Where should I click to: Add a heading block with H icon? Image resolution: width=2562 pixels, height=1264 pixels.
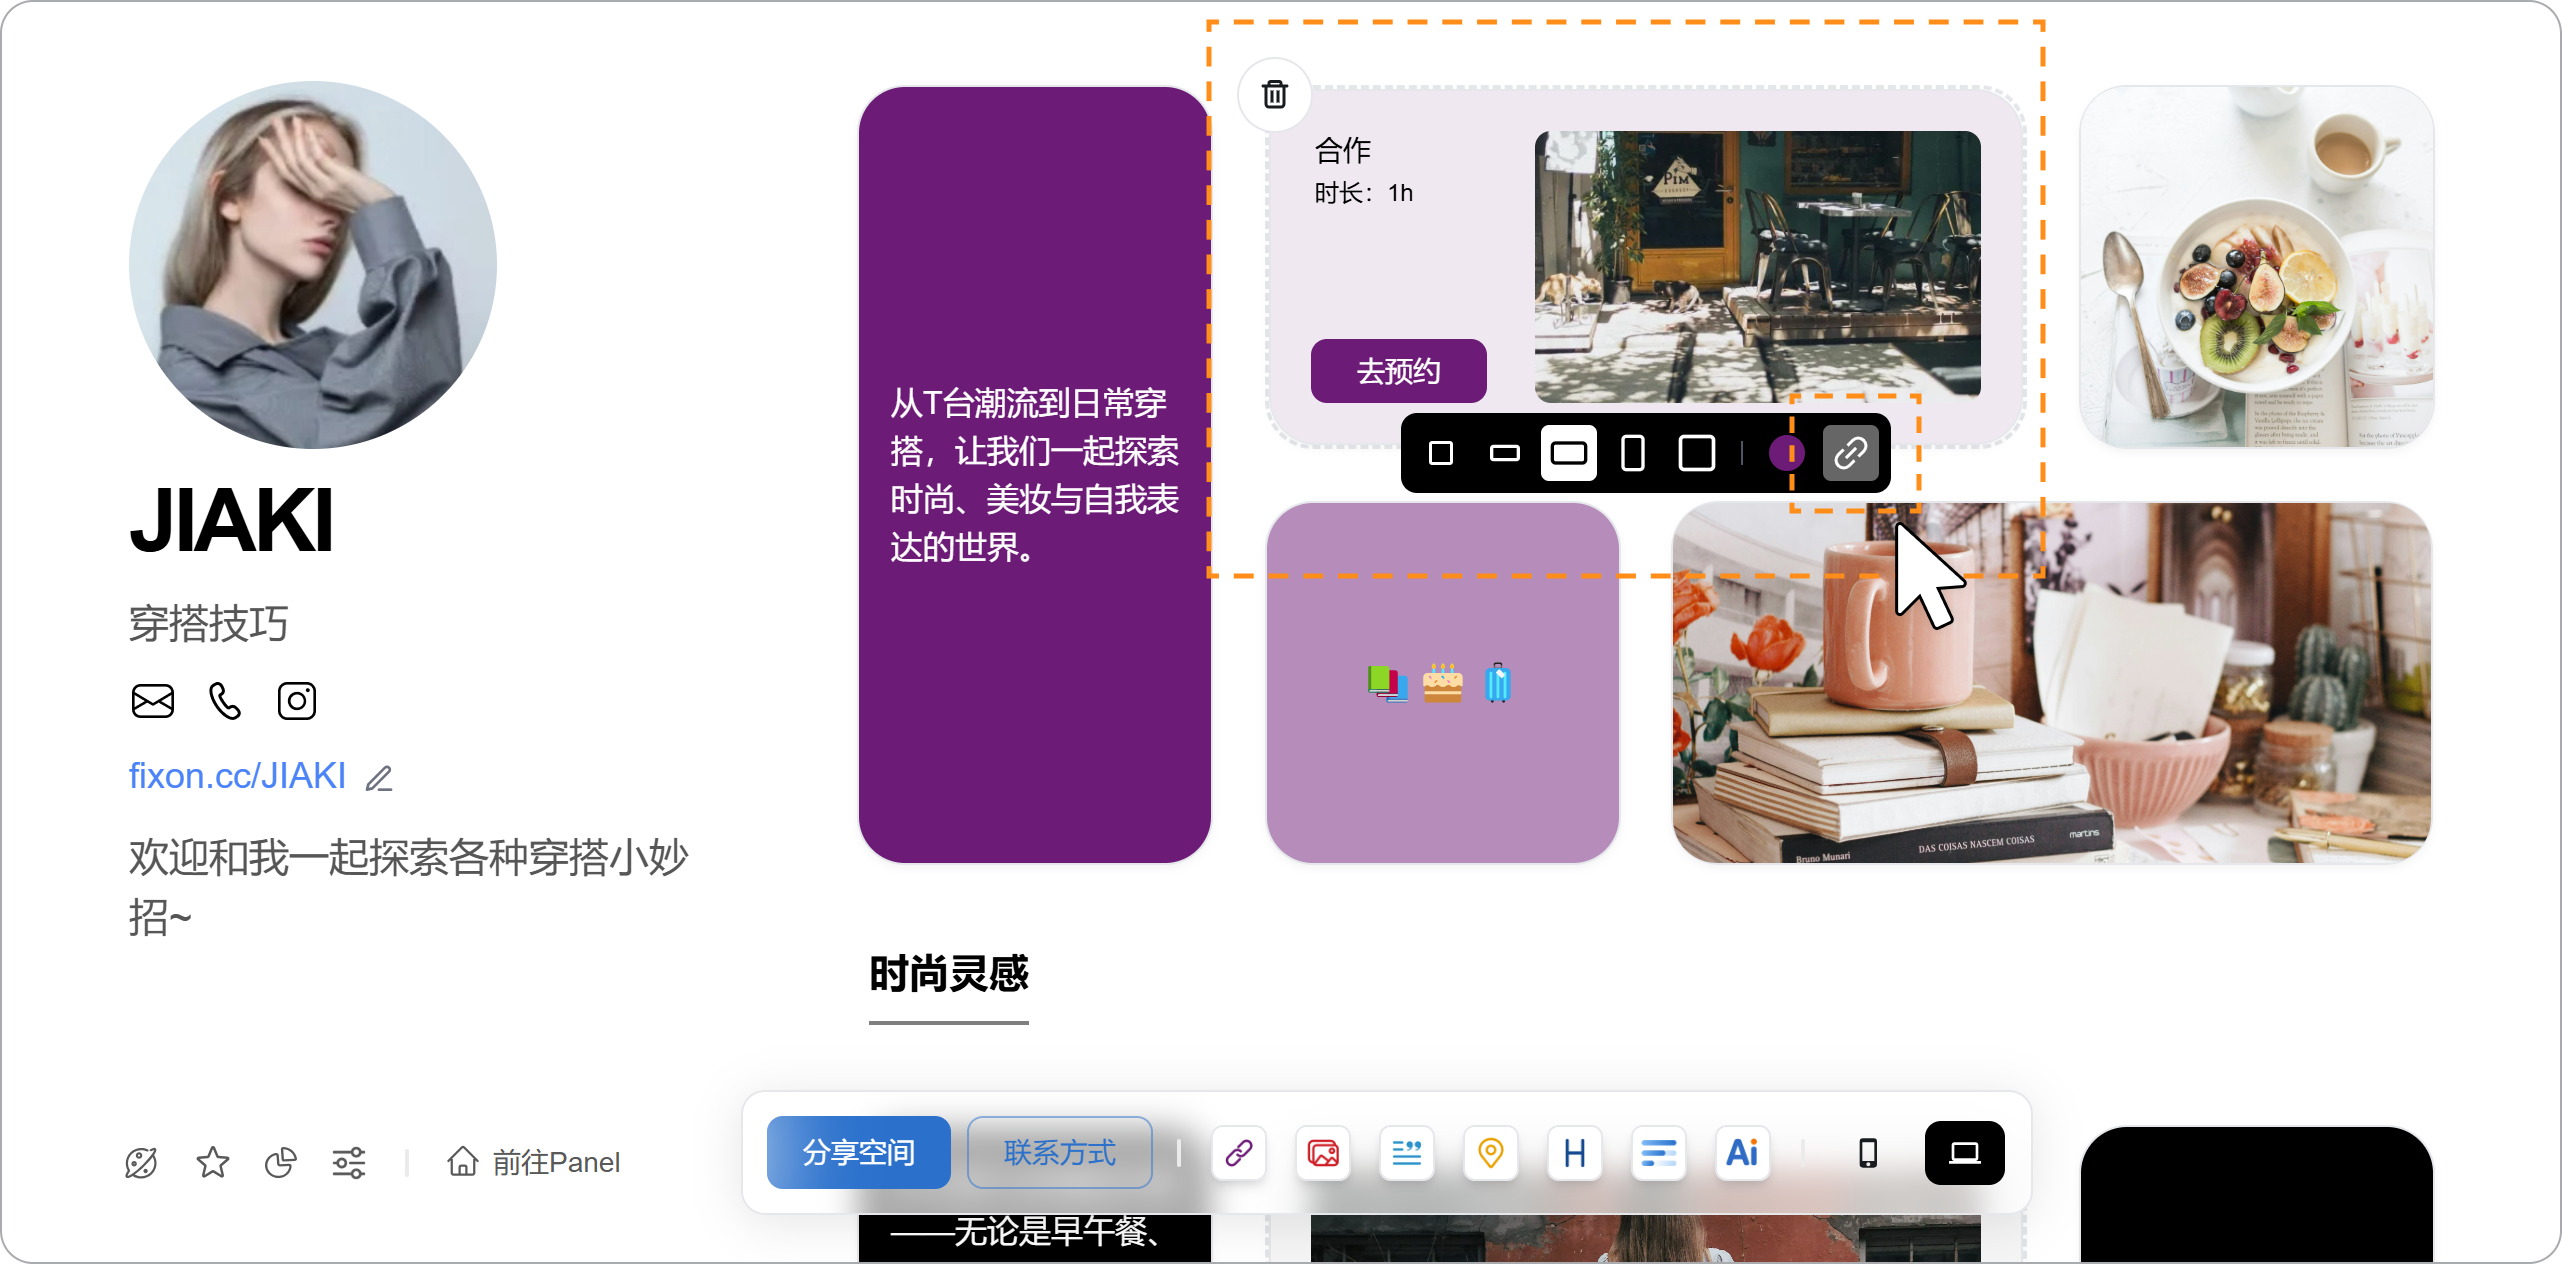(x=1575, y=1153)
